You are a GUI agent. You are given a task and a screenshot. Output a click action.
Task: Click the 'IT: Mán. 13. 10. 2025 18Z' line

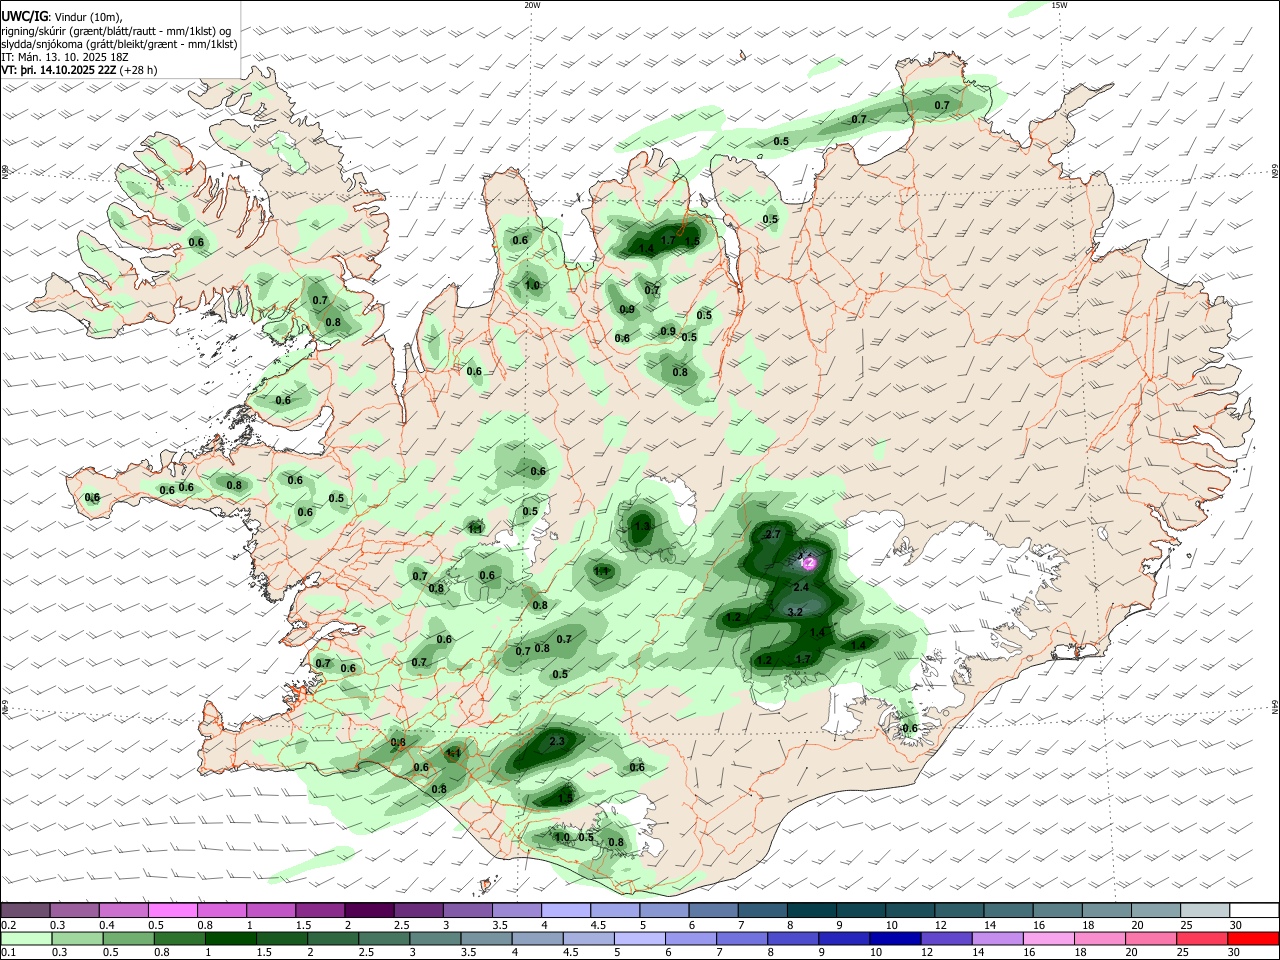pyautogui.click(x=64, y=57)
